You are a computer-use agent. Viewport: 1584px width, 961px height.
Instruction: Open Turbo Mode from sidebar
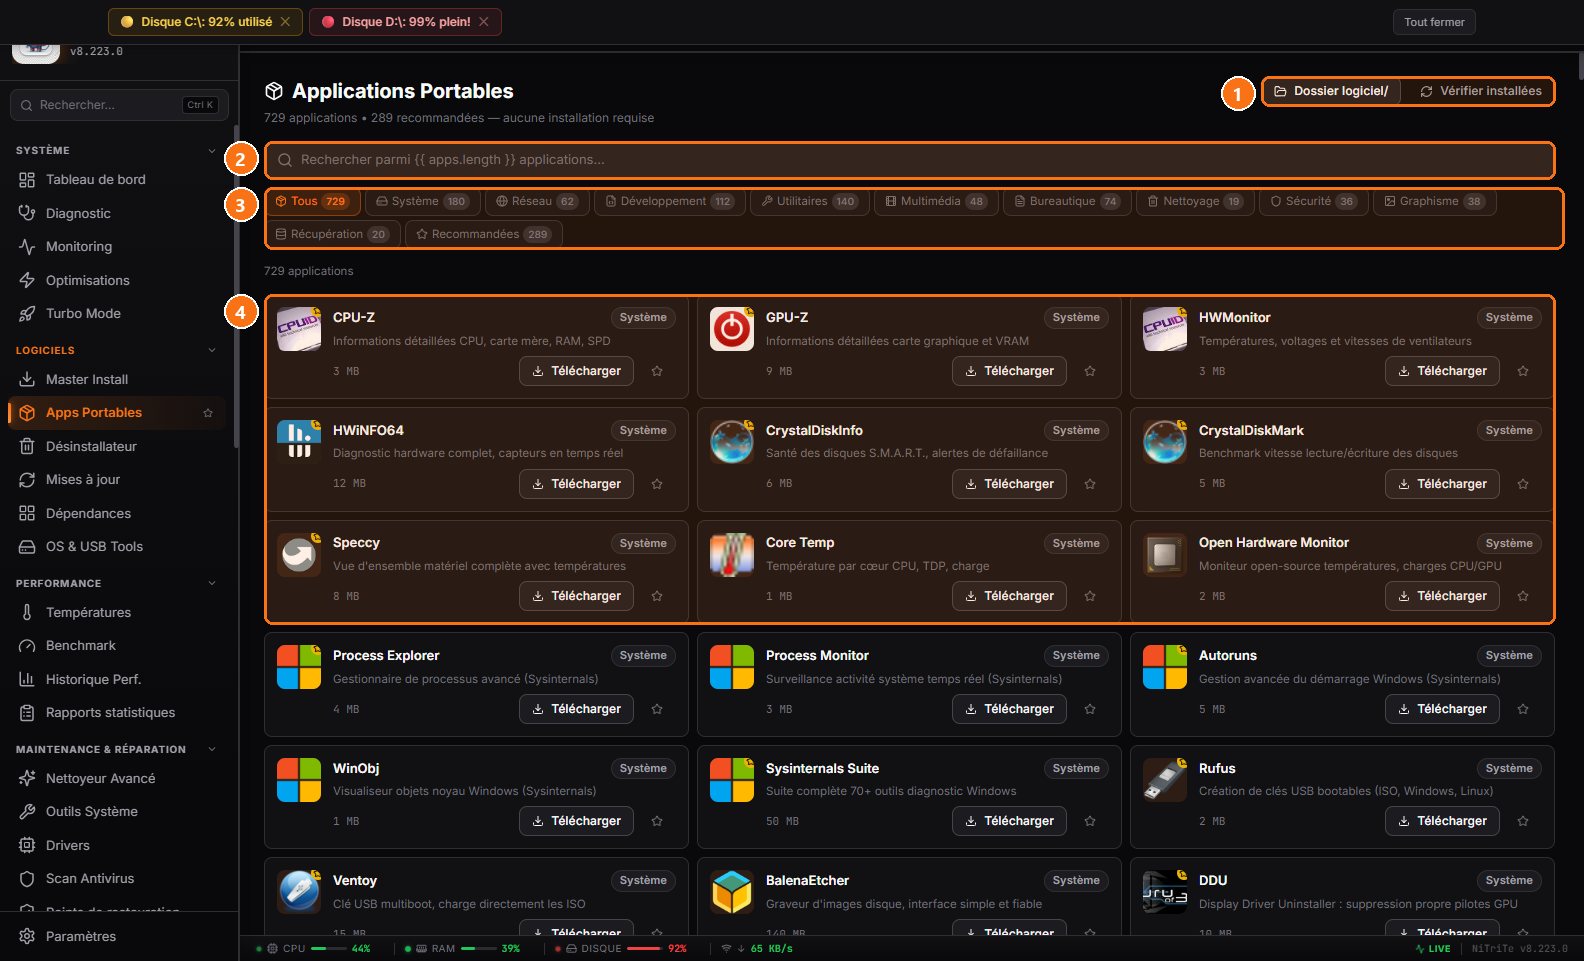tap(117, 313)
